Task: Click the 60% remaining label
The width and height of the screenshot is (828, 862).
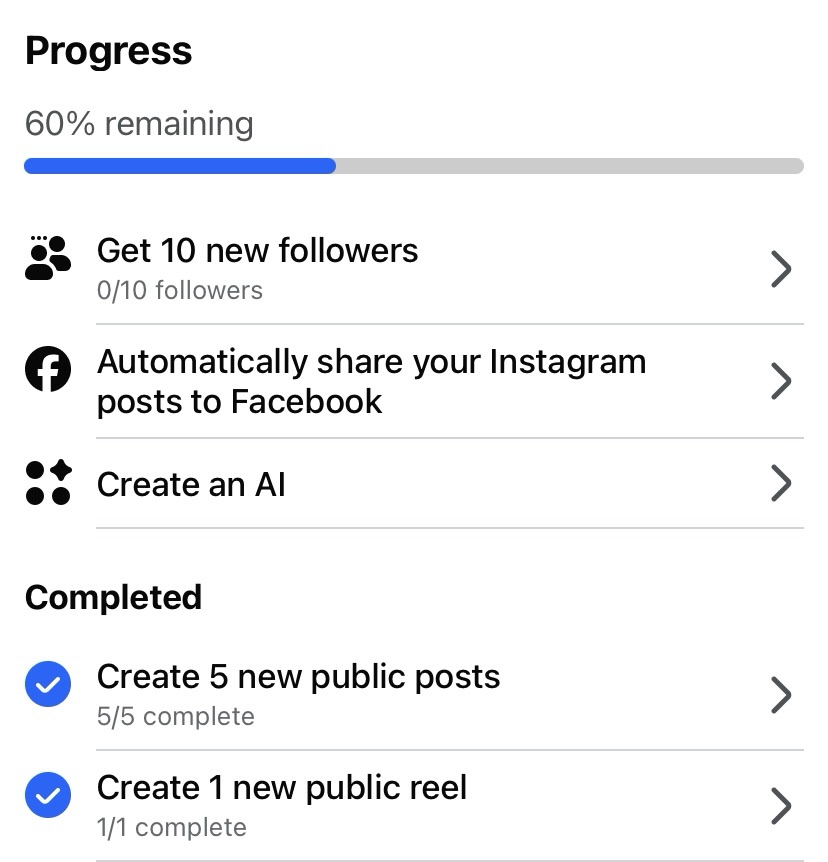Action: pos(139,124)
